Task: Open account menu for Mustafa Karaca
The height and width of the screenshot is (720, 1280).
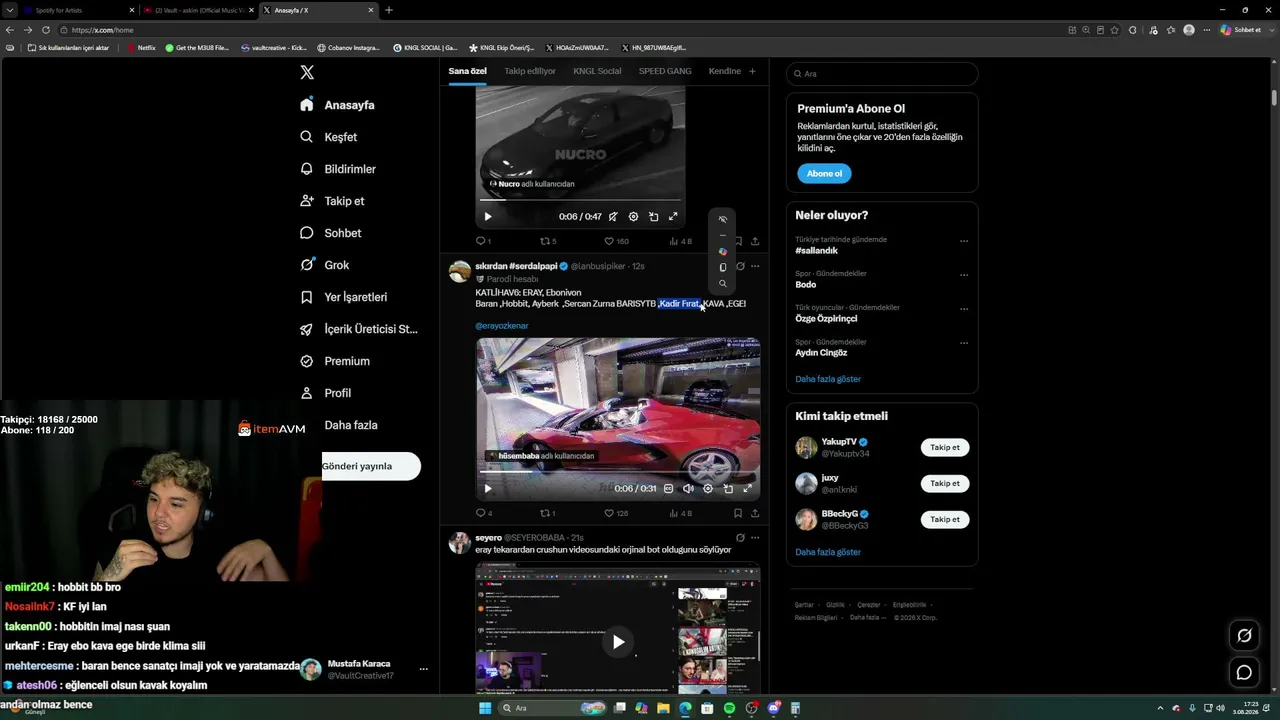Action: (423, 669)
